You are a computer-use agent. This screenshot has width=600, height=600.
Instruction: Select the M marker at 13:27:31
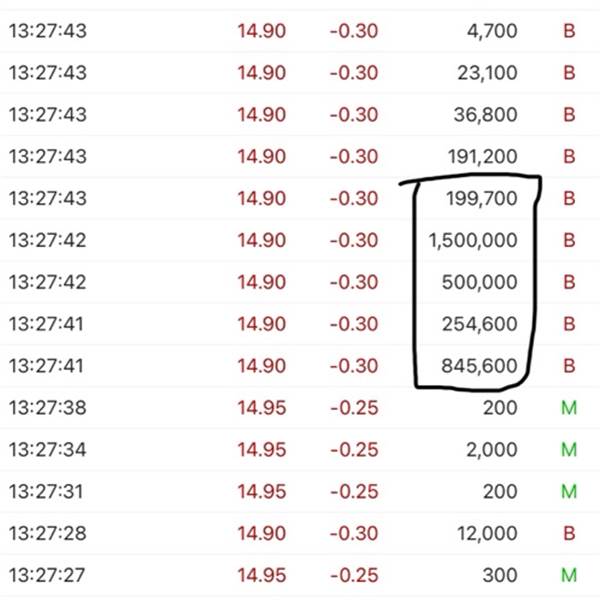click(x=569, y=492)
